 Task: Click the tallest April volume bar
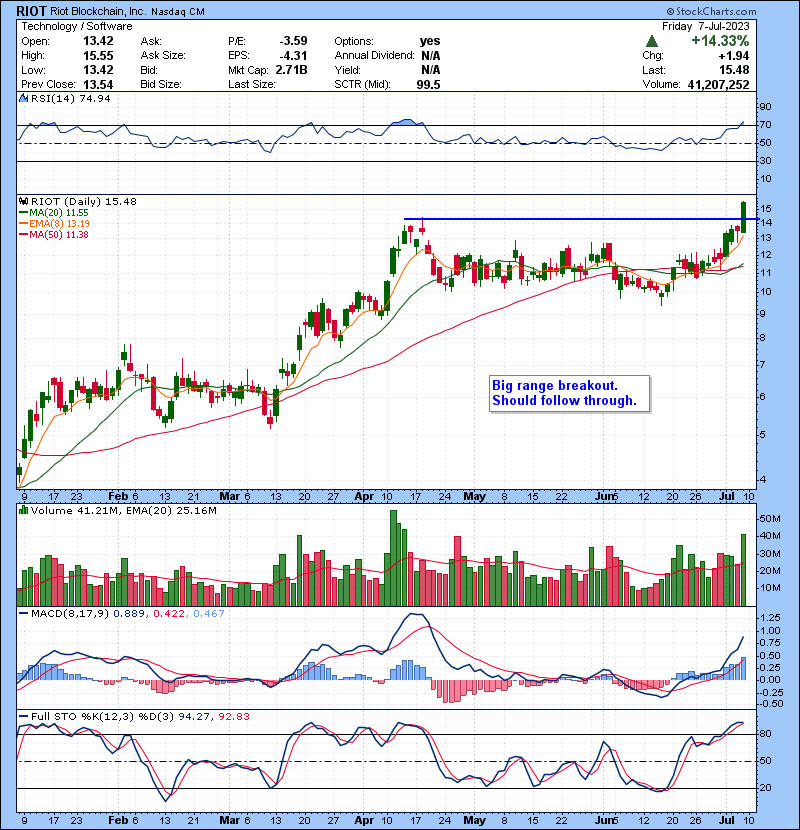393,558
